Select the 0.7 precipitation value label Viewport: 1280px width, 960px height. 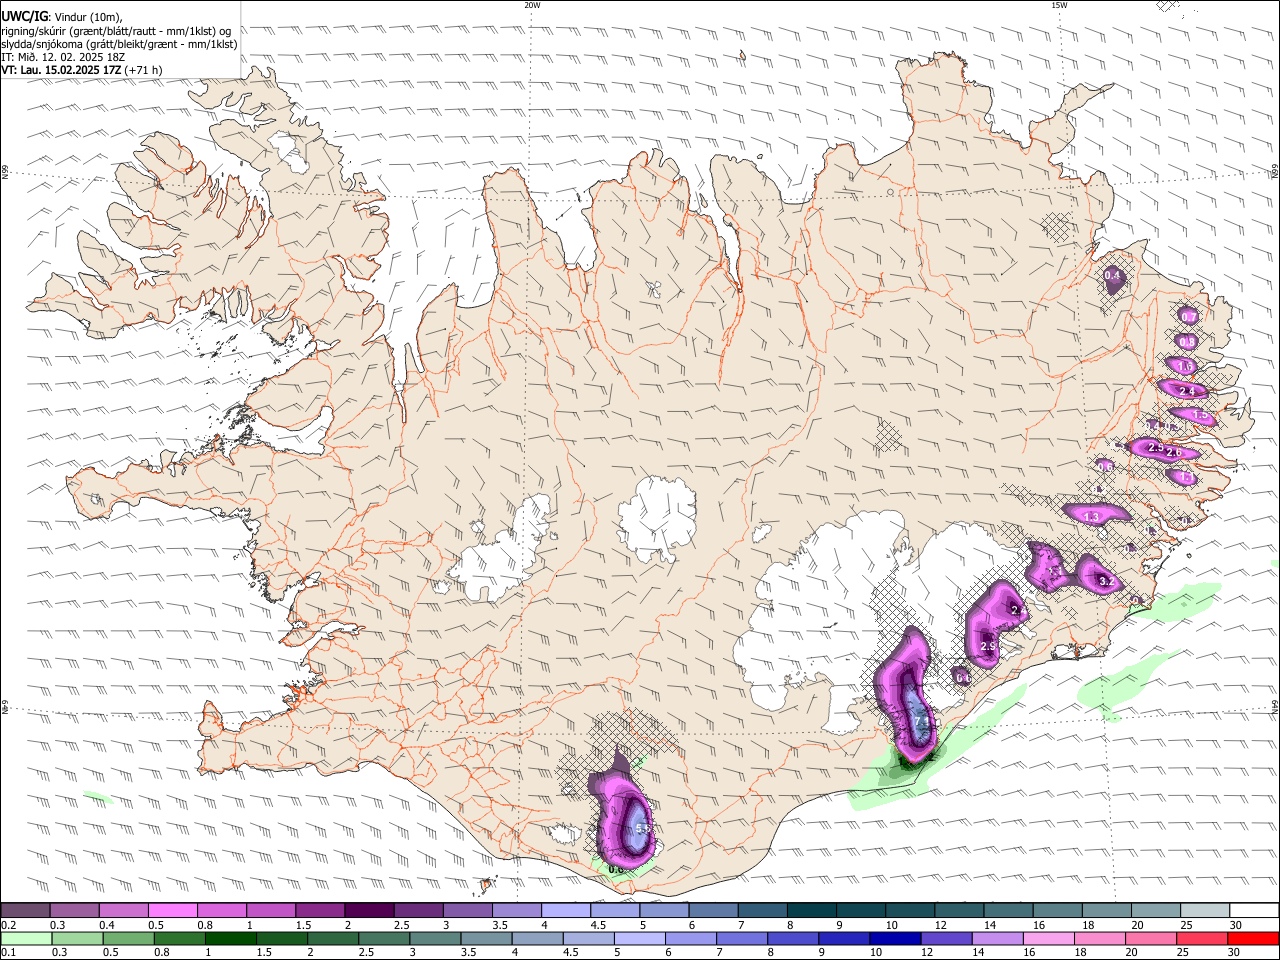click(1189, 316)
